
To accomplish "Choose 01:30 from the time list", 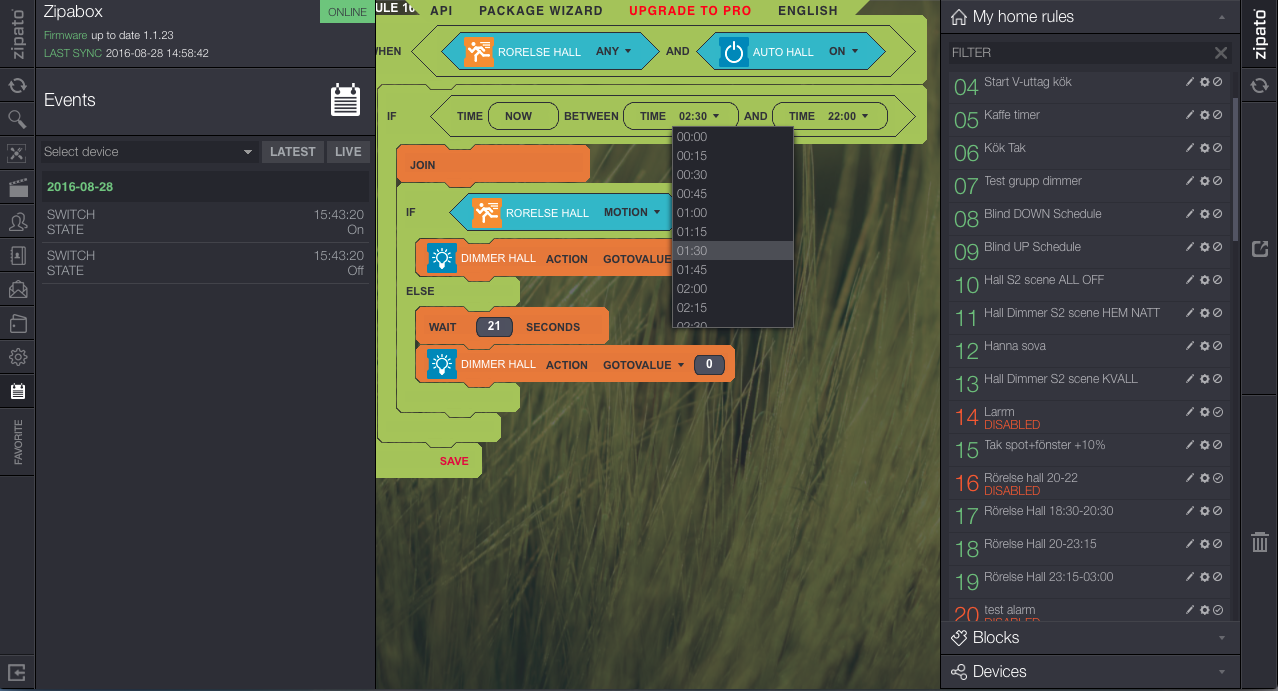I will point(732,251).
